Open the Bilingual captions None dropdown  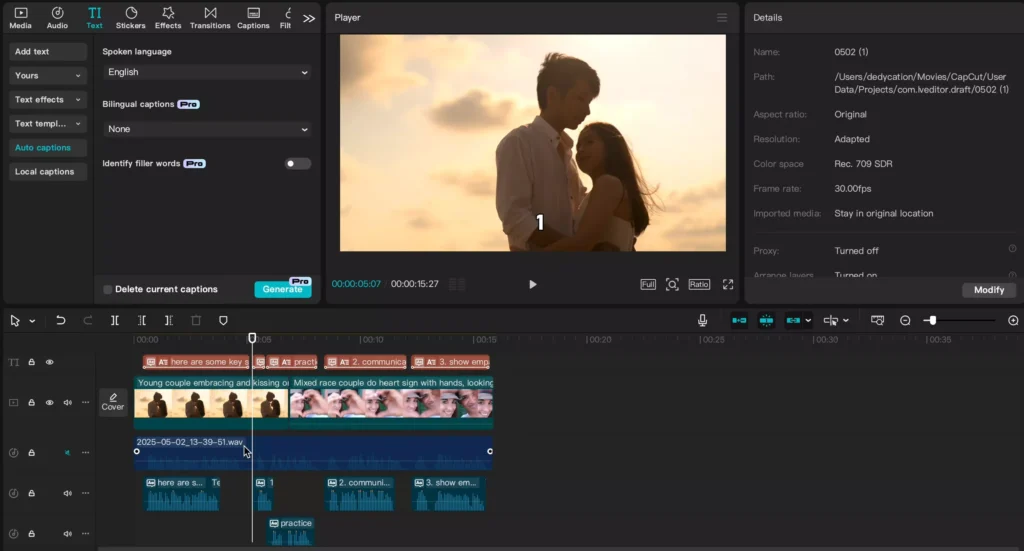[x=207, y=129]
